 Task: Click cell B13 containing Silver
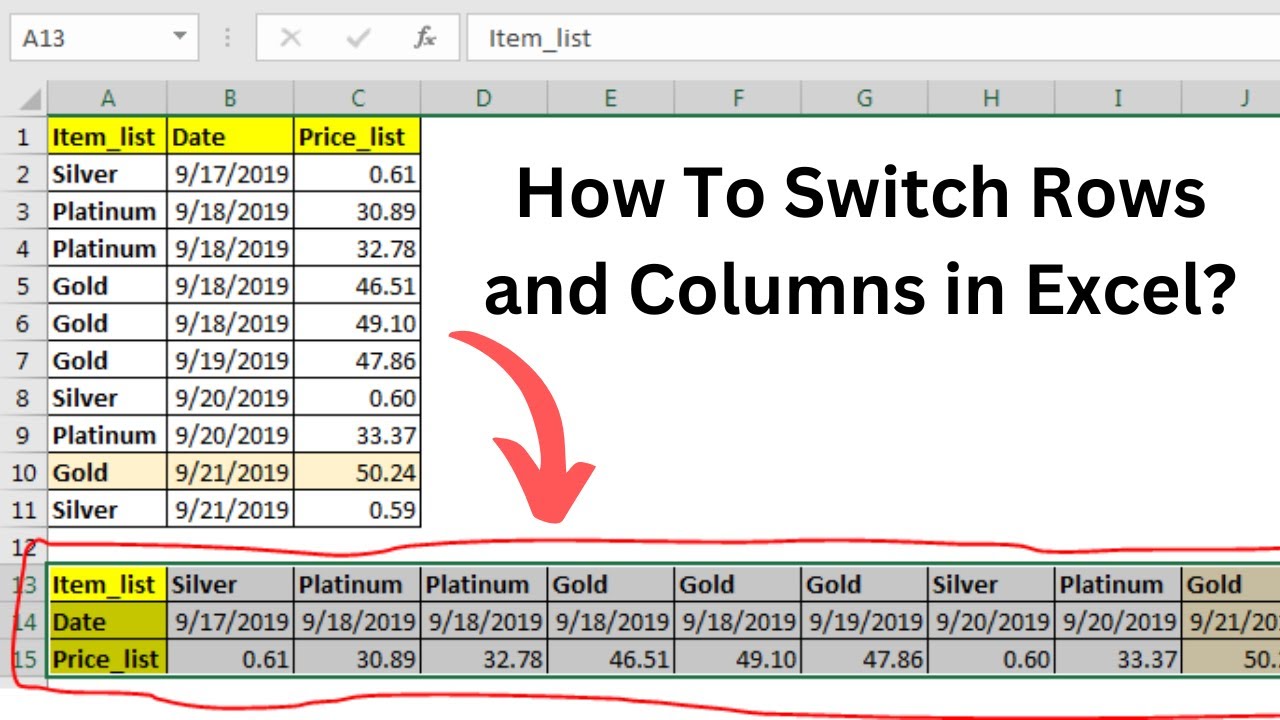(x=230, y=585)
